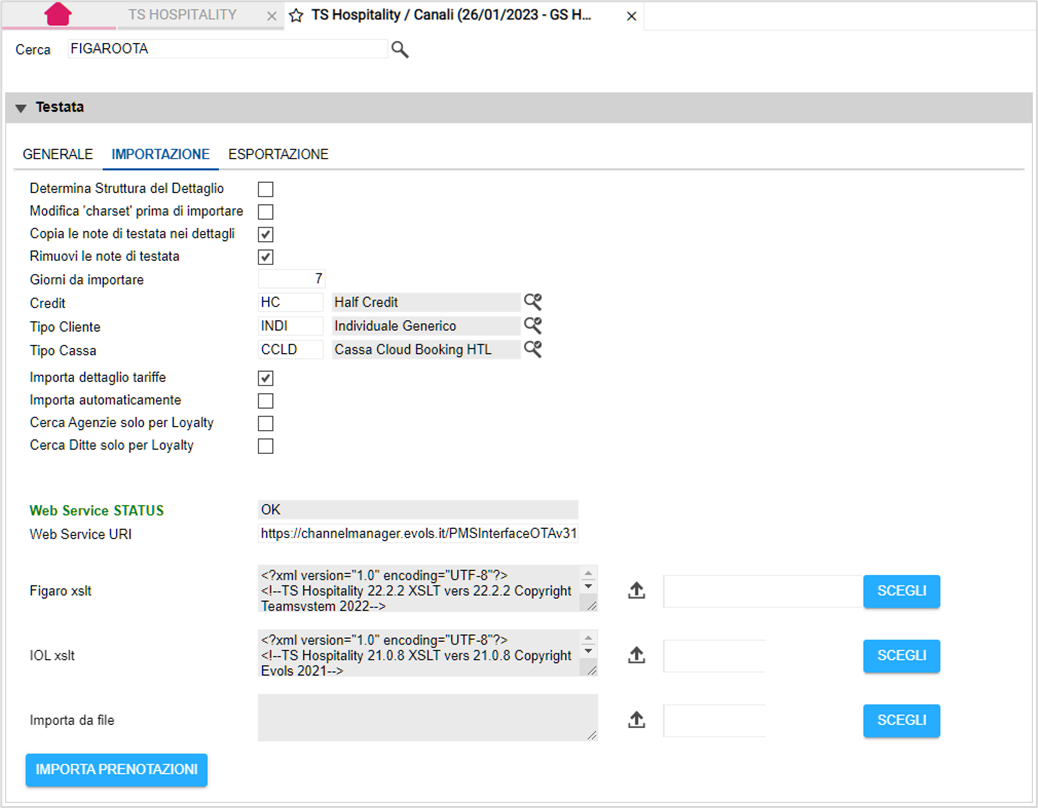Click the Cassa Cloud Booking HTL description
1038x808 pixels.
coord(426,349)
